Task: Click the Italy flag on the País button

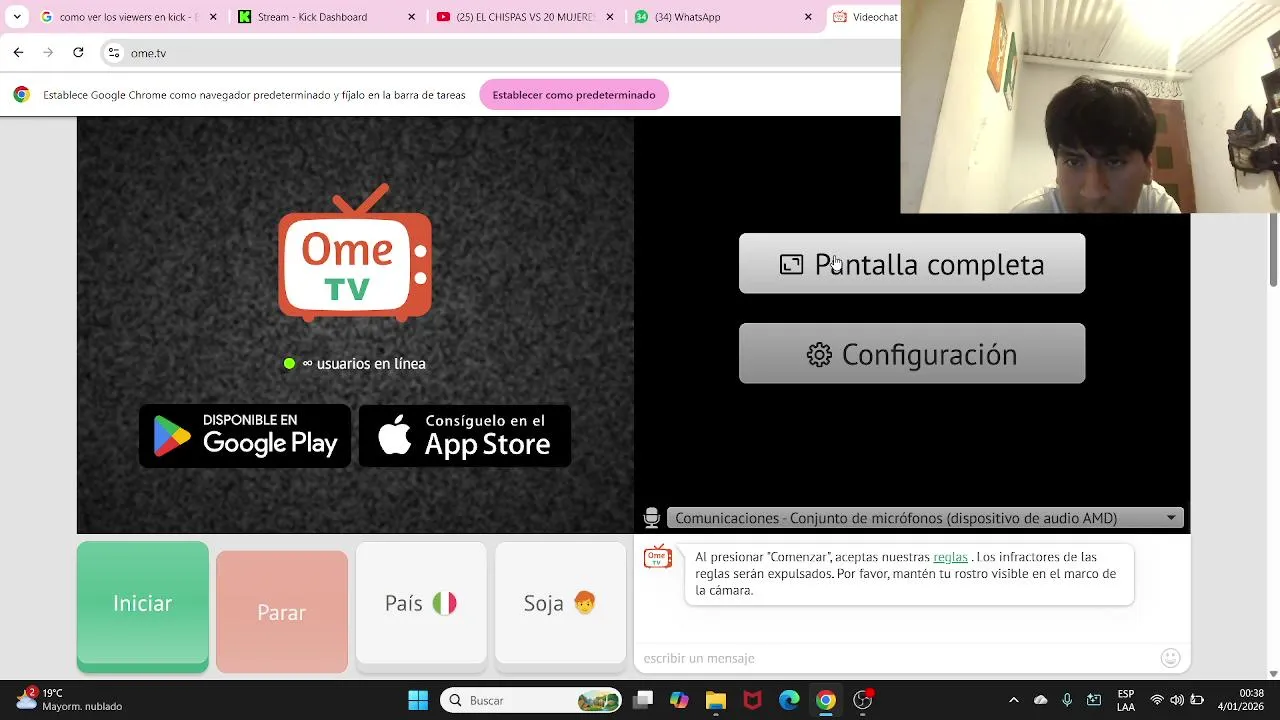Action: 444,603
